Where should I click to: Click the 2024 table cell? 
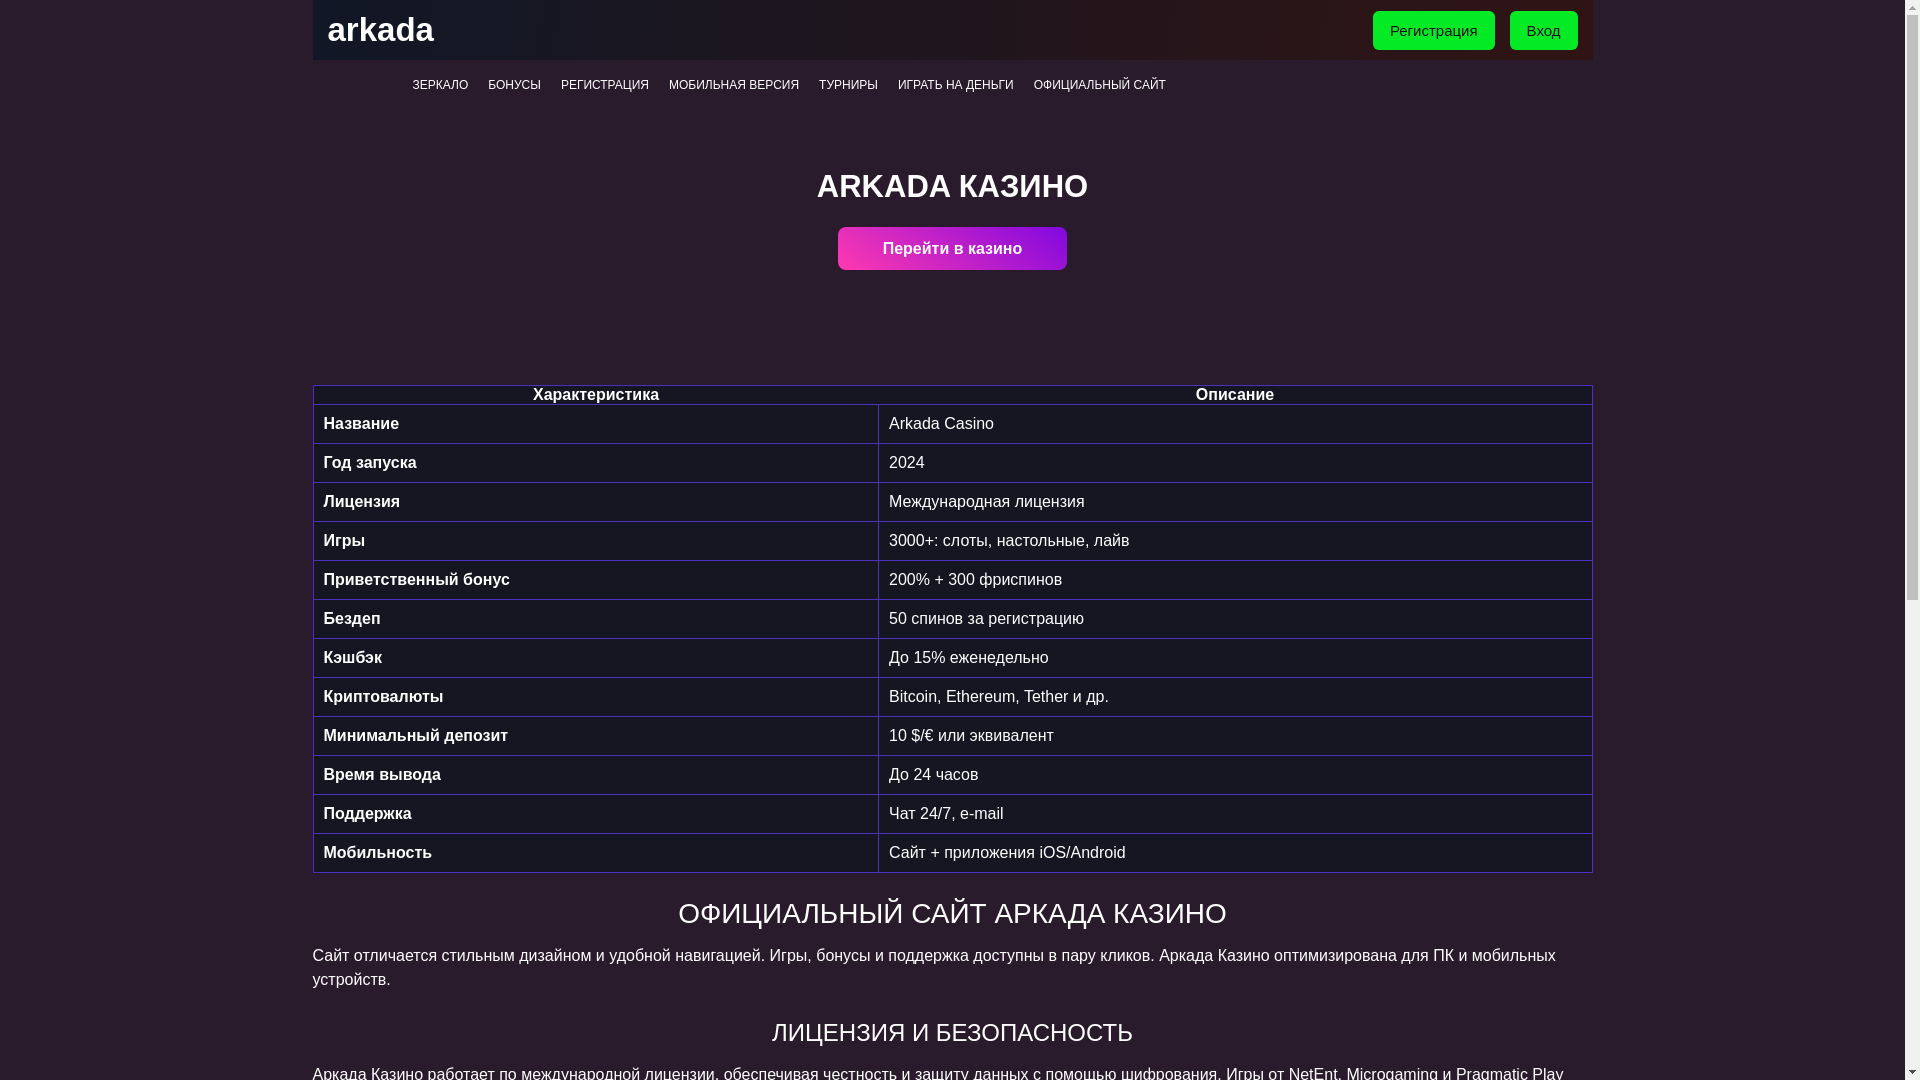(x=1234, y=463)
